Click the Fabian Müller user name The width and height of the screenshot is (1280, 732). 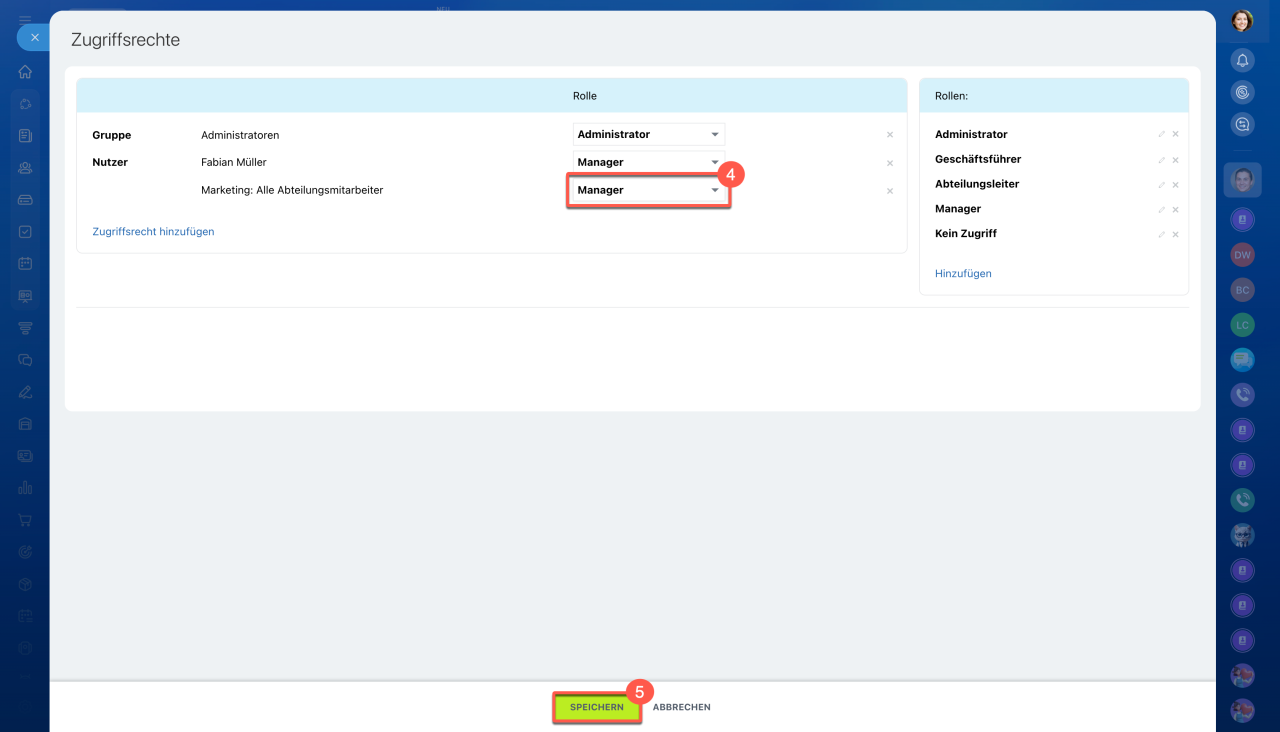point(234,162)
